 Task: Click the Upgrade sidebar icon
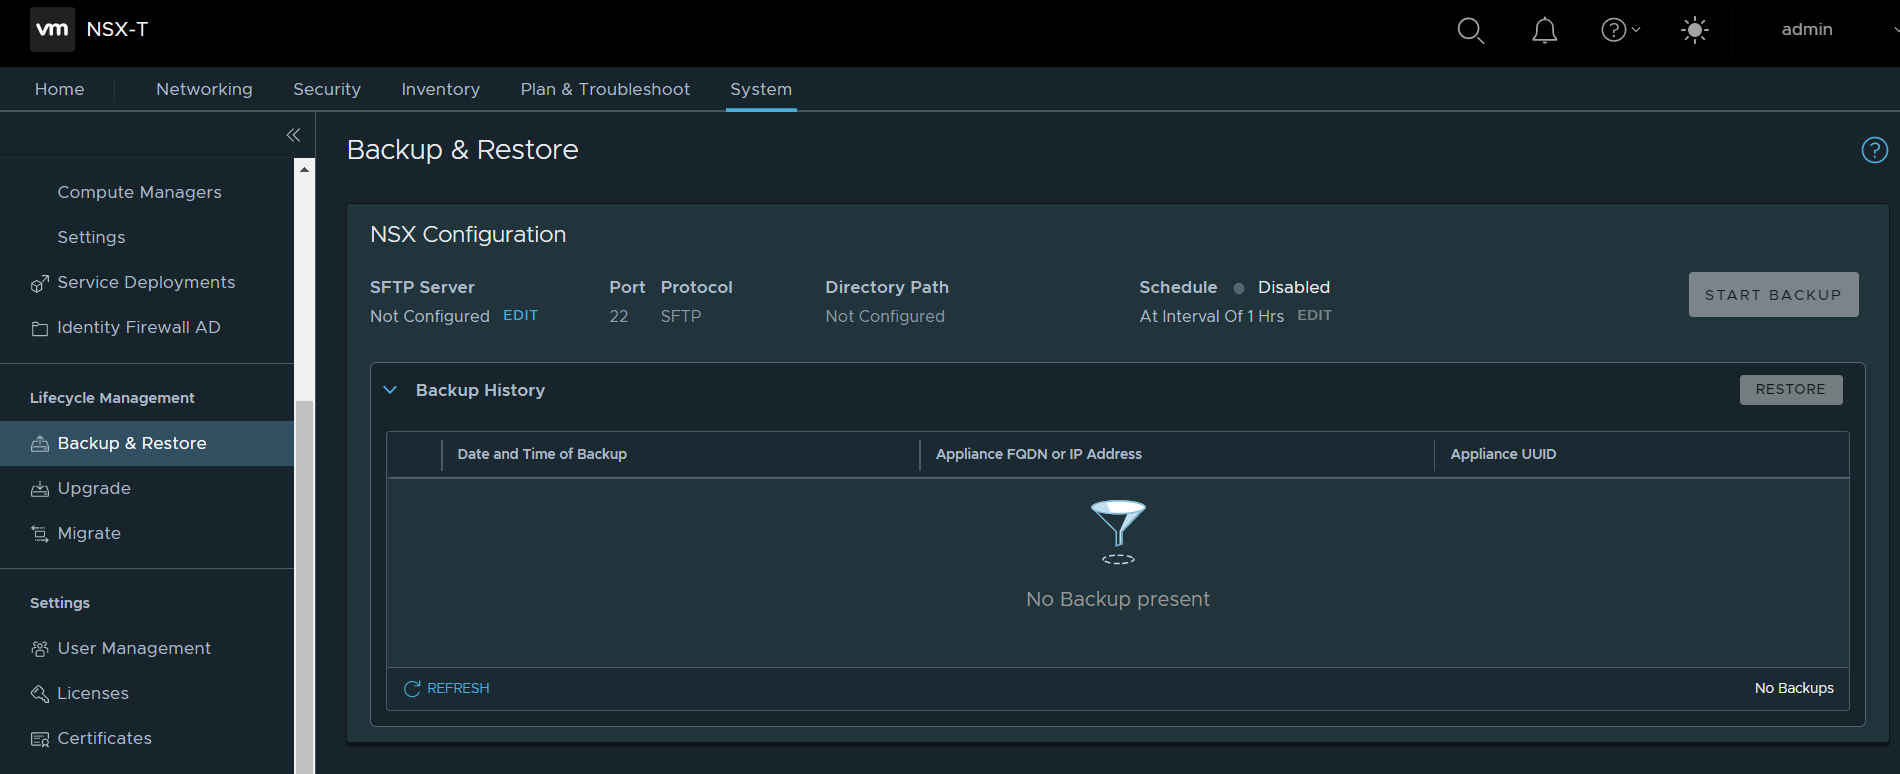(x=40, y=489)
